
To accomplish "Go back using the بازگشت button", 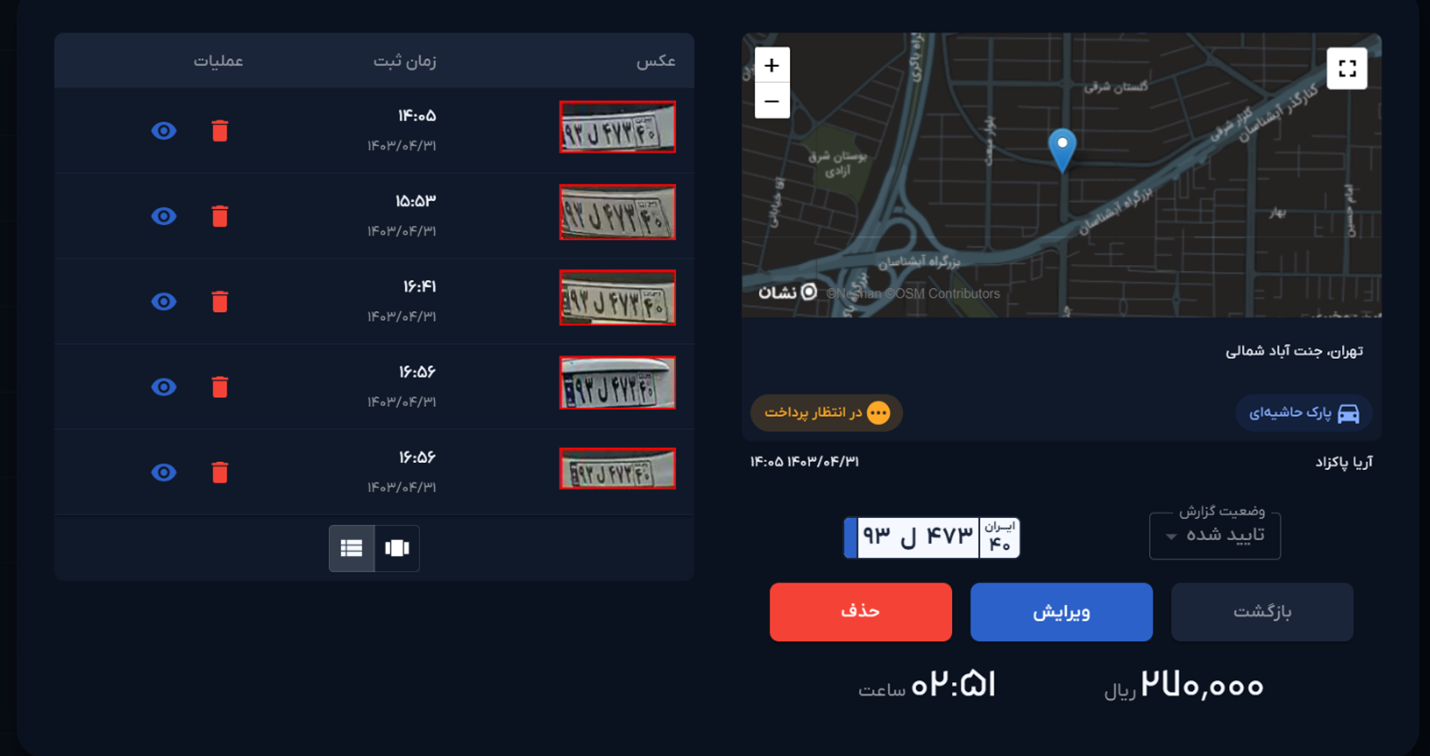I will 1262,612.
